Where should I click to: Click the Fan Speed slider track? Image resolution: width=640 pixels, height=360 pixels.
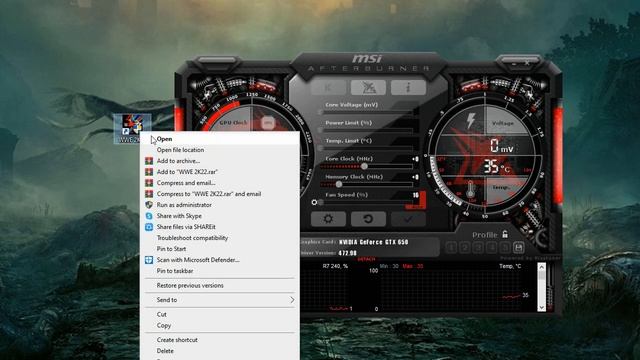[x=366, y=202]
